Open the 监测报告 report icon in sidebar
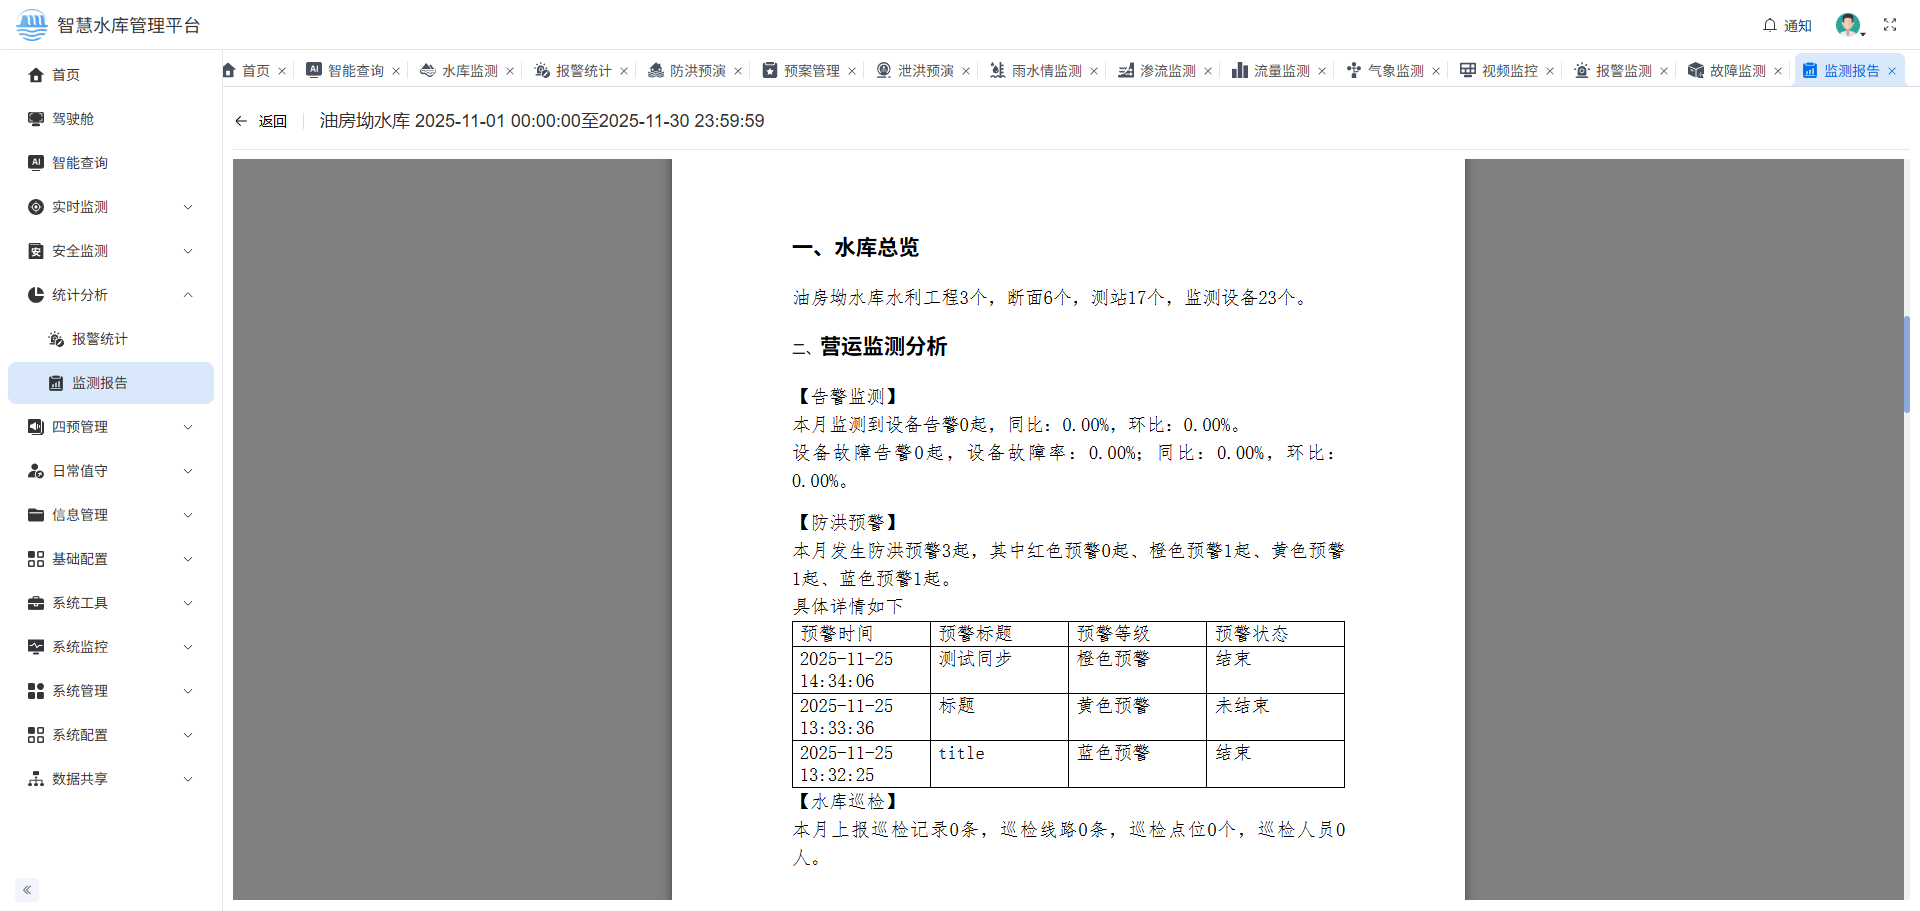 (56, 383)
